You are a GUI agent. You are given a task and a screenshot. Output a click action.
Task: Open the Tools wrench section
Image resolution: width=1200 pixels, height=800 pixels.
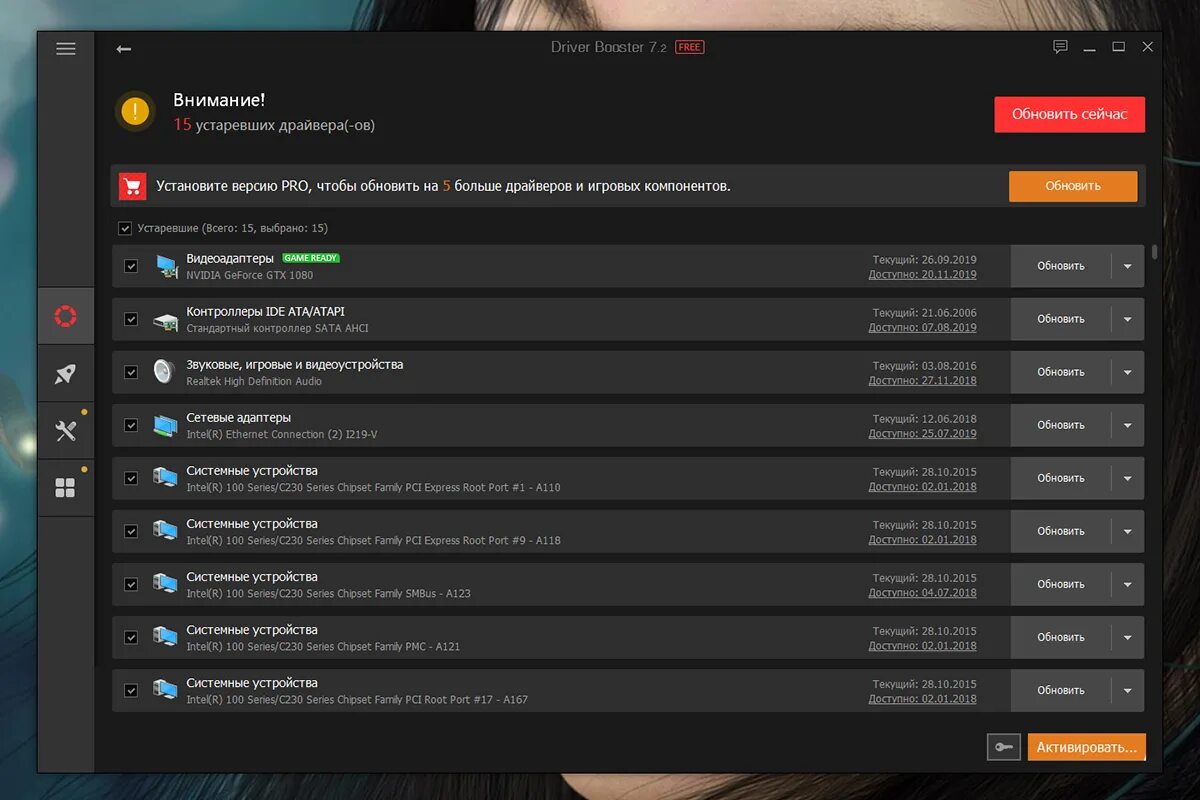[66, 431]
